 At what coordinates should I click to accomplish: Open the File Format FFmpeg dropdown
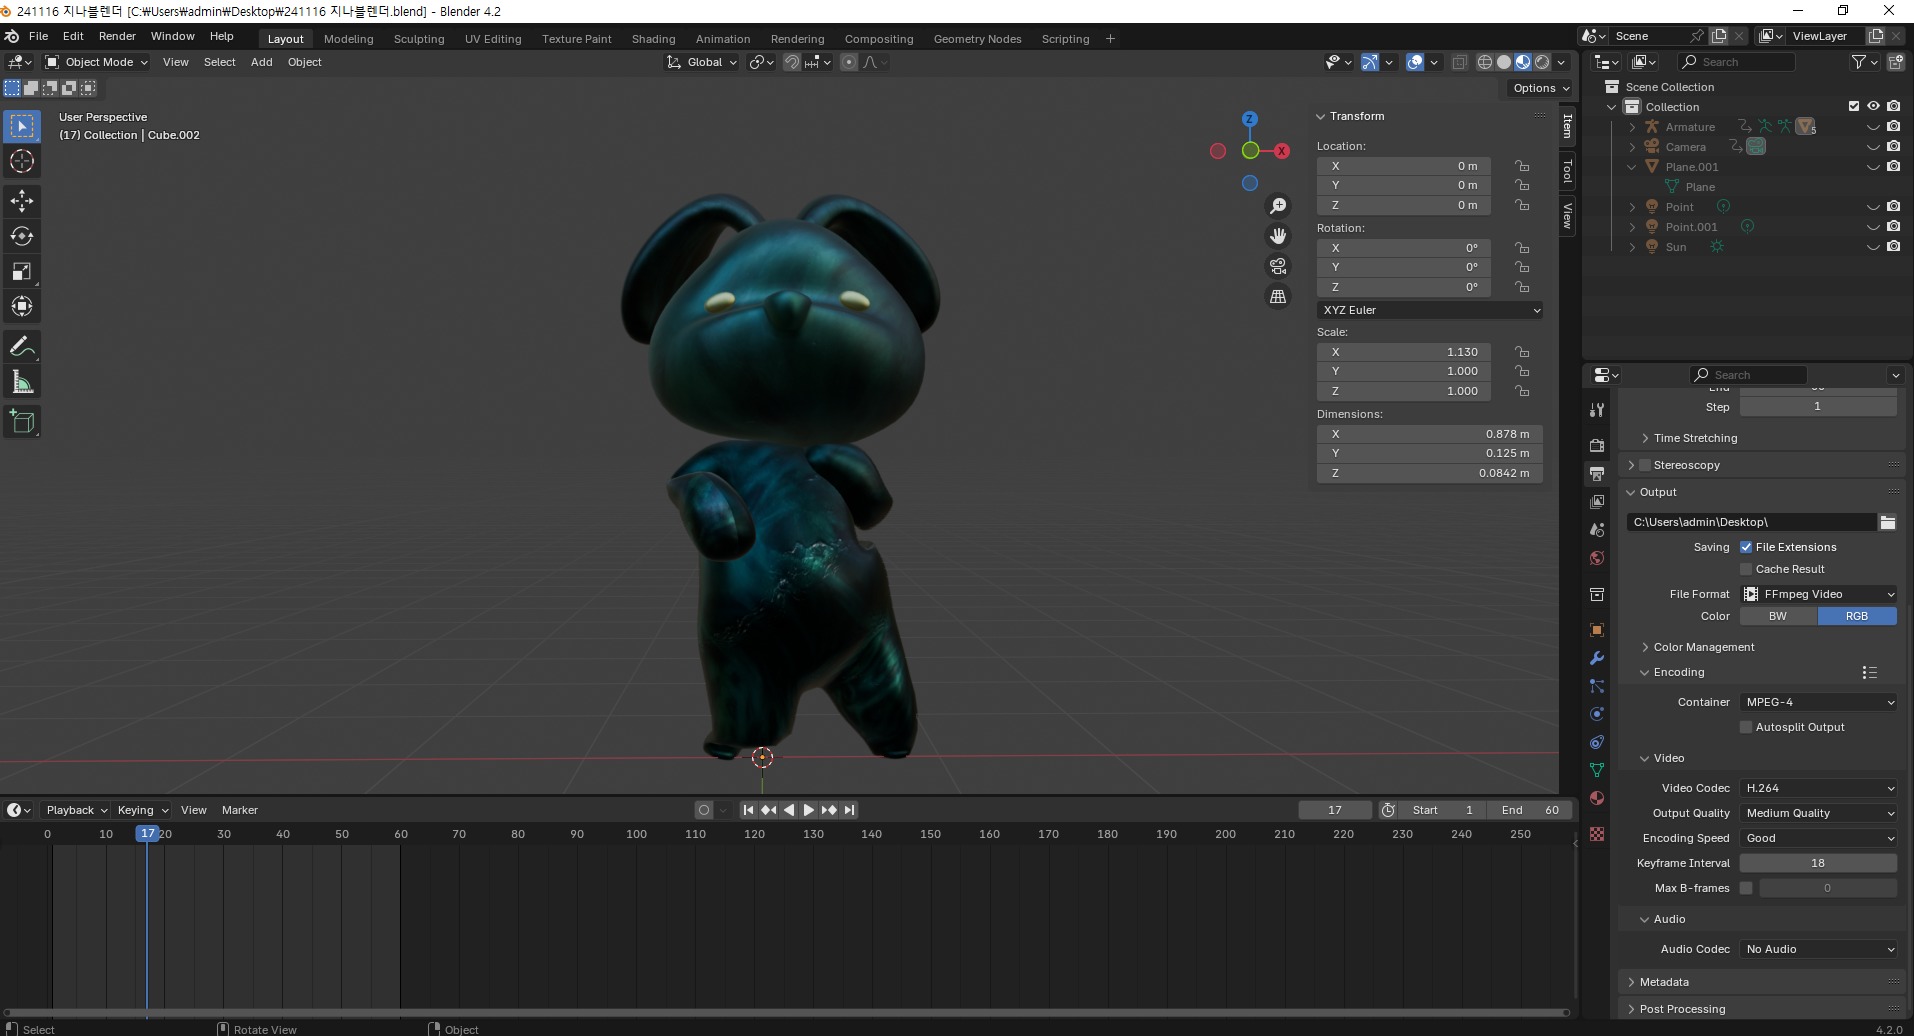click(1818, 594)
